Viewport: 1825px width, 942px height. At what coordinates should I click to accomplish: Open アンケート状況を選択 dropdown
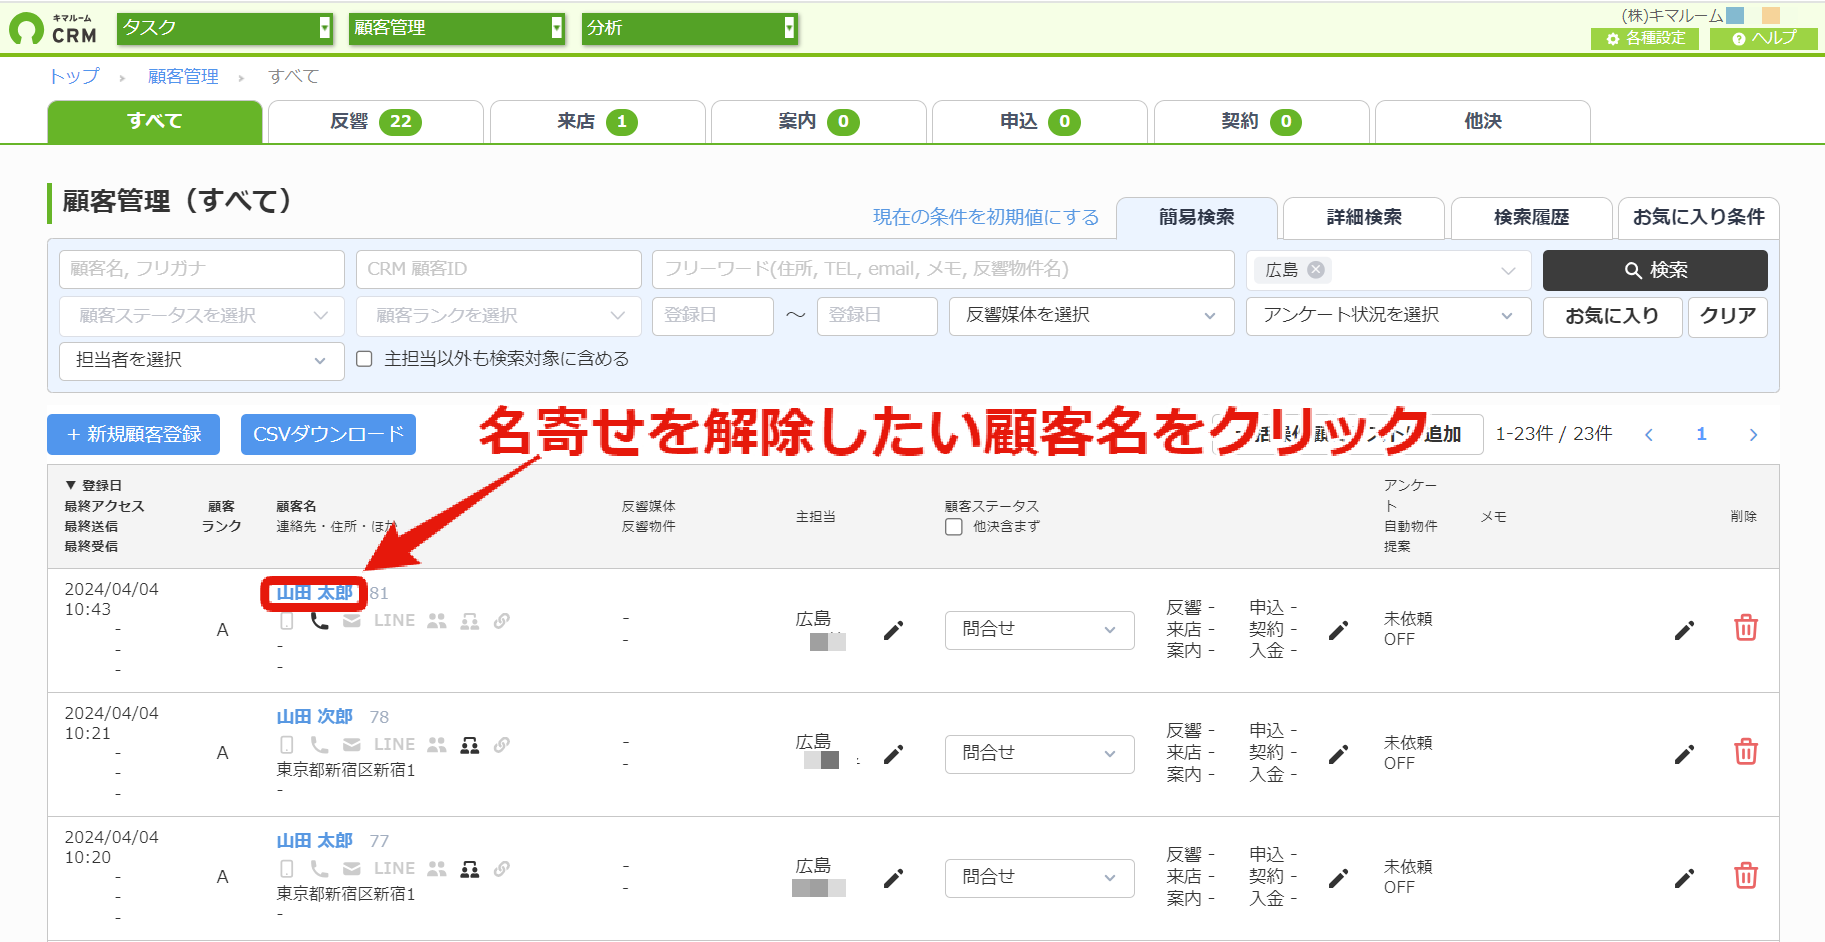click(1389, 316)
